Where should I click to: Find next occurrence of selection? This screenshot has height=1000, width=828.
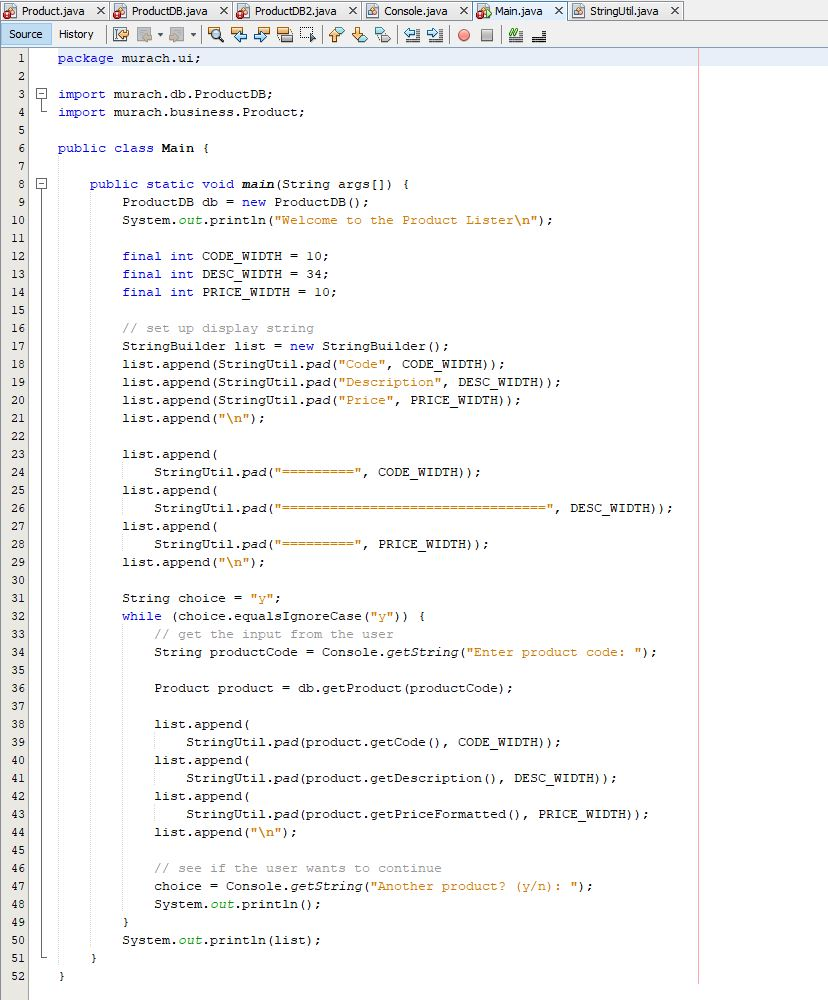261,34
